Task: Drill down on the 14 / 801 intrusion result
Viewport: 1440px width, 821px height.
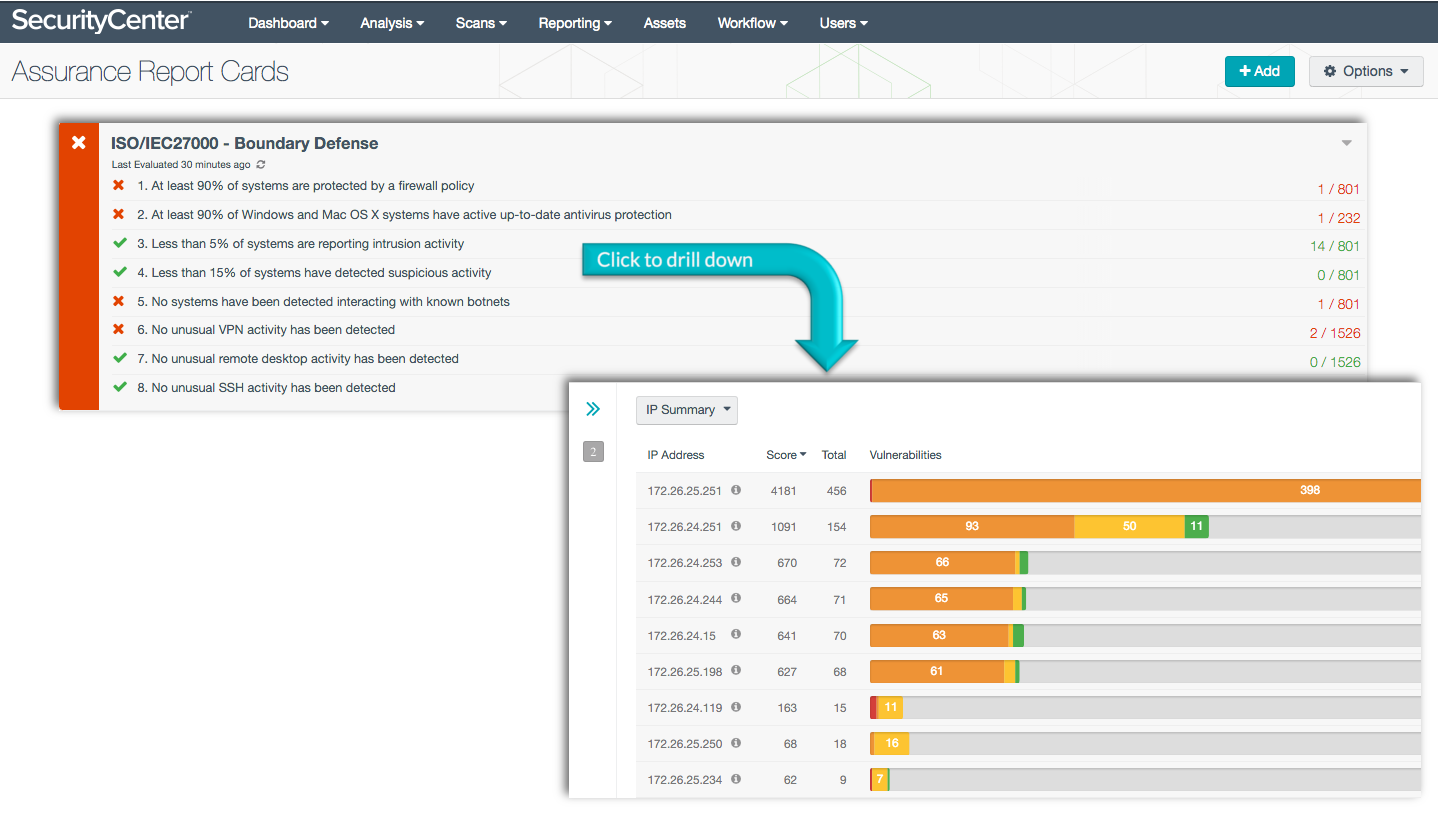Action: [1335, 246]
